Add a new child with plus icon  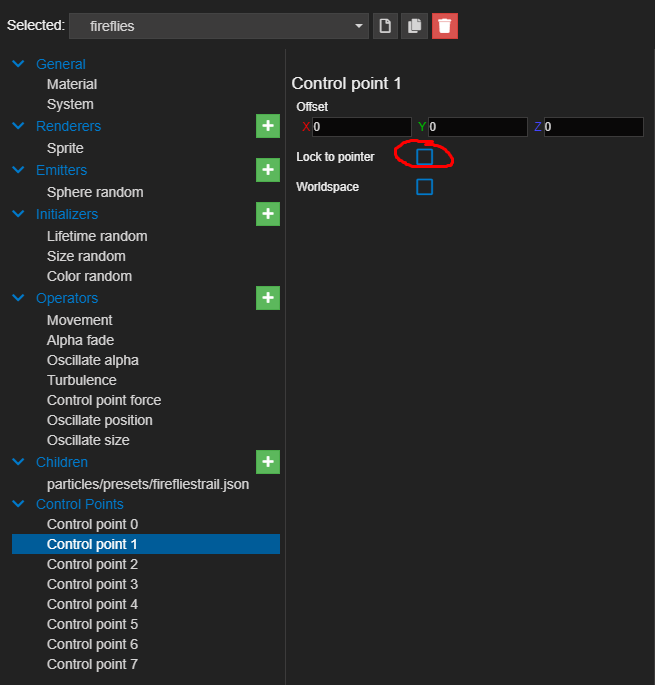point(267,462)
